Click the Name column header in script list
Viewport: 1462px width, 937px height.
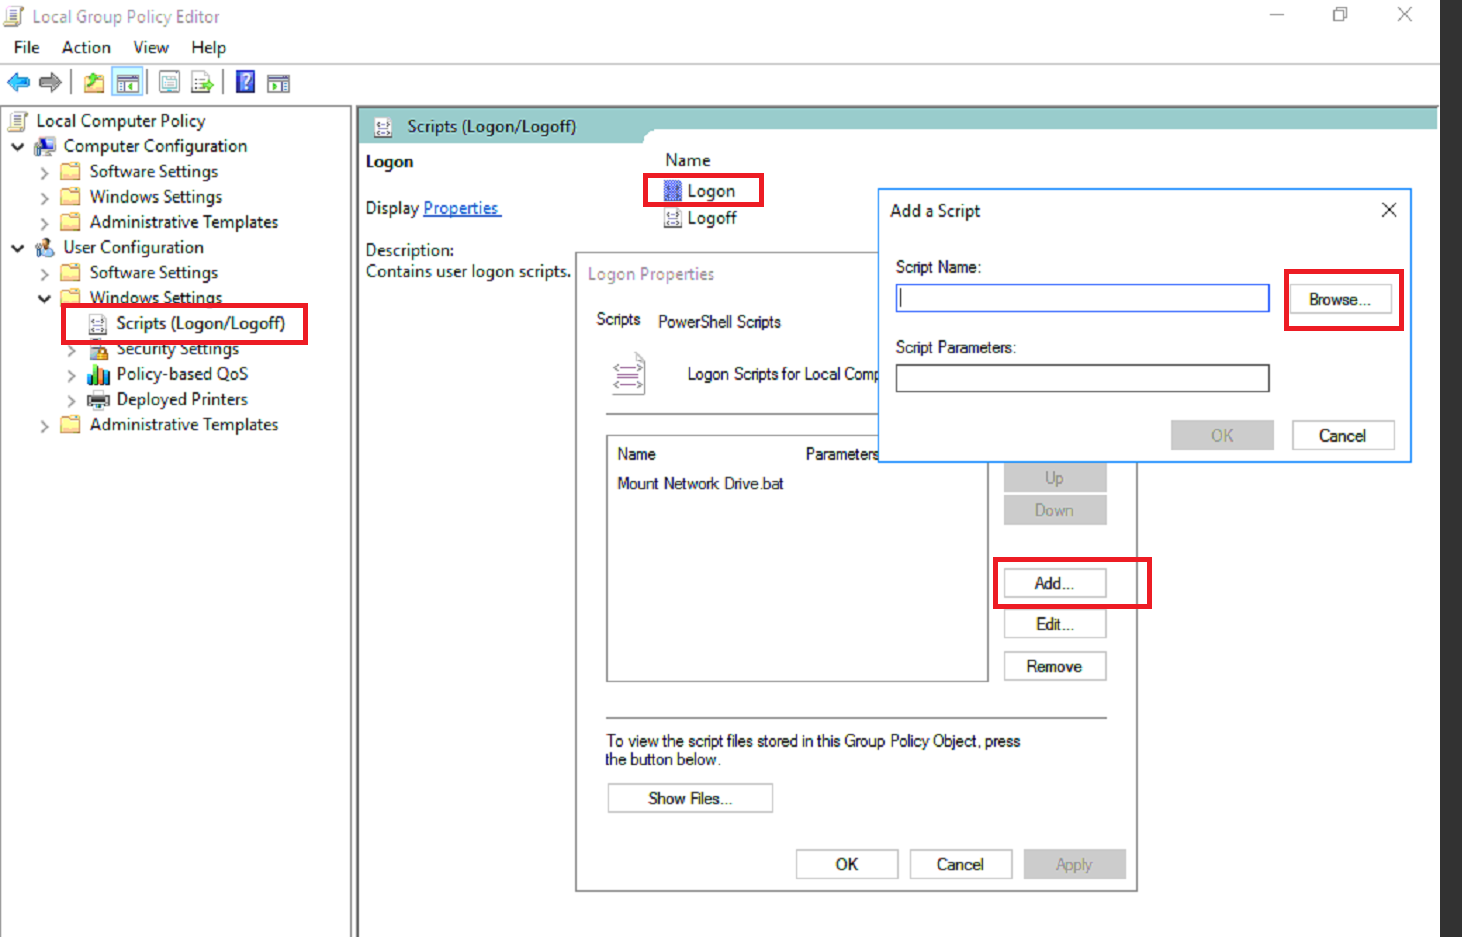coord(637,454)
